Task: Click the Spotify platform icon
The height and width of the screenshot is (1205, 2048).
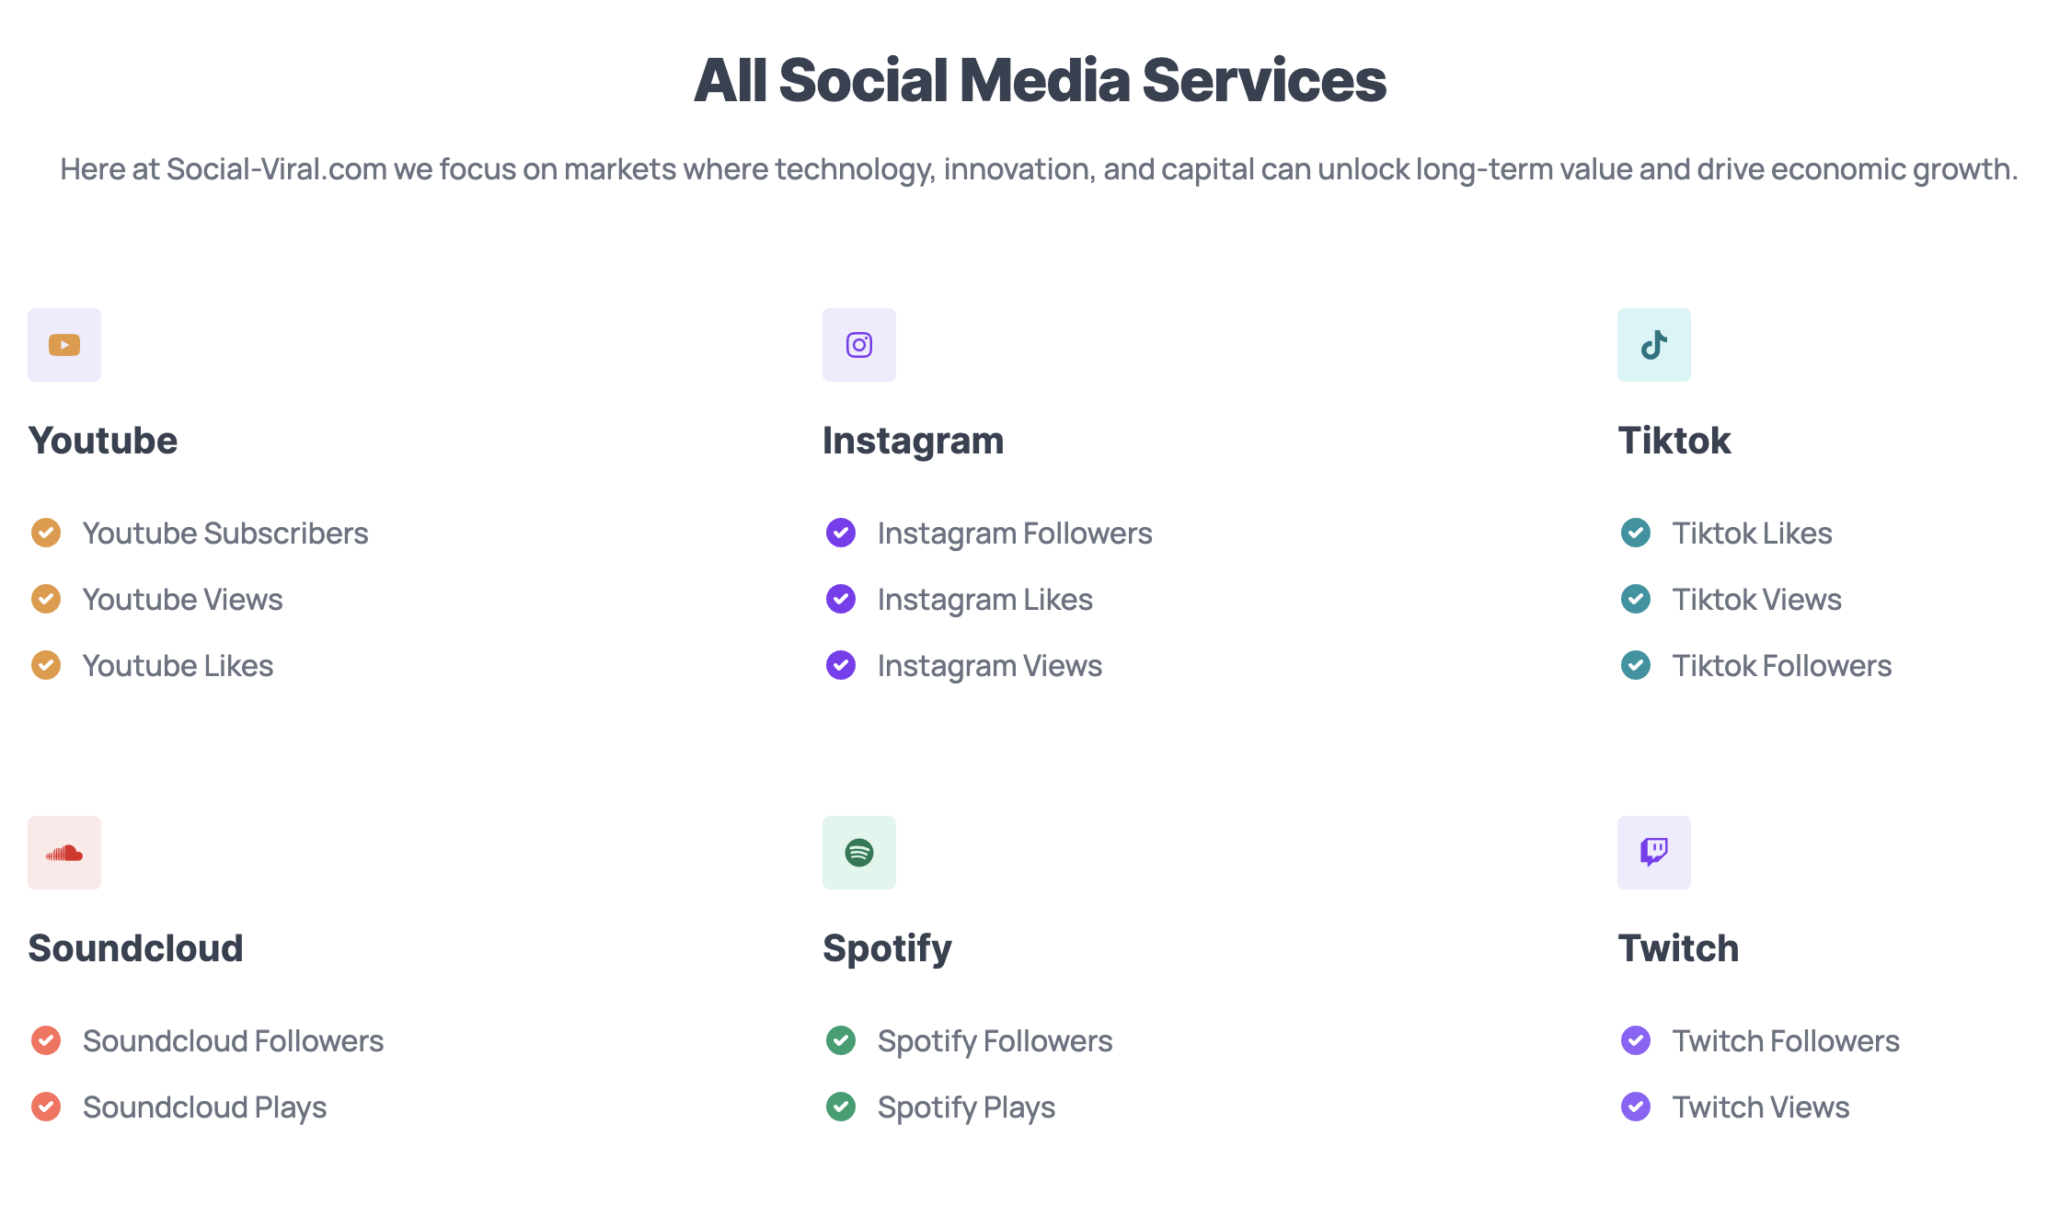Action: pos(858,852)
